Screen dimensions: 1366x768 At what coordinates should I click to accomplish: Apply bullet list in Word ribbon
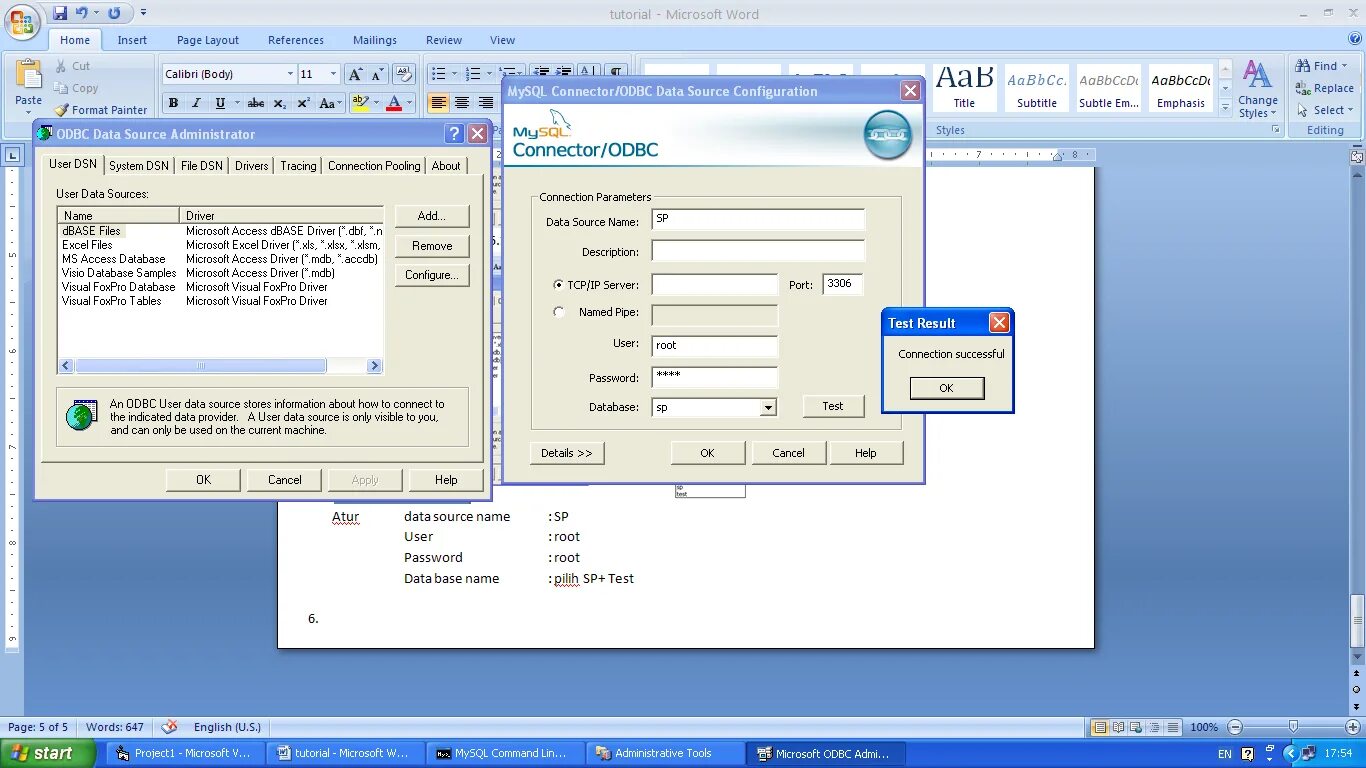coord(438,74)
